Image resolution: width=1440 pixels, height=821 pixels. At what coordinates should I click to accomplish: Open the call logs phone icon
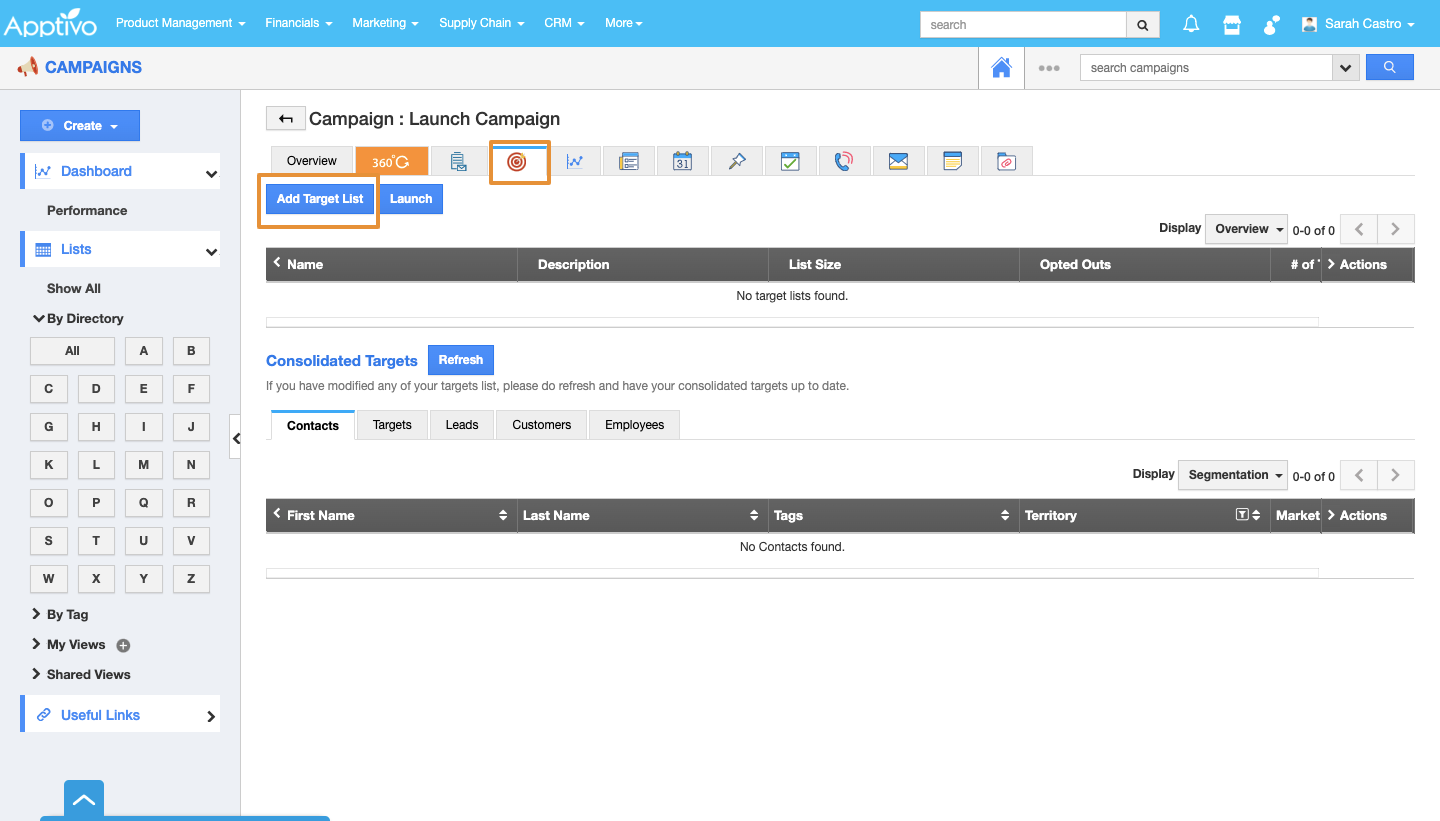pyautogui.click(x=844, y=161)
